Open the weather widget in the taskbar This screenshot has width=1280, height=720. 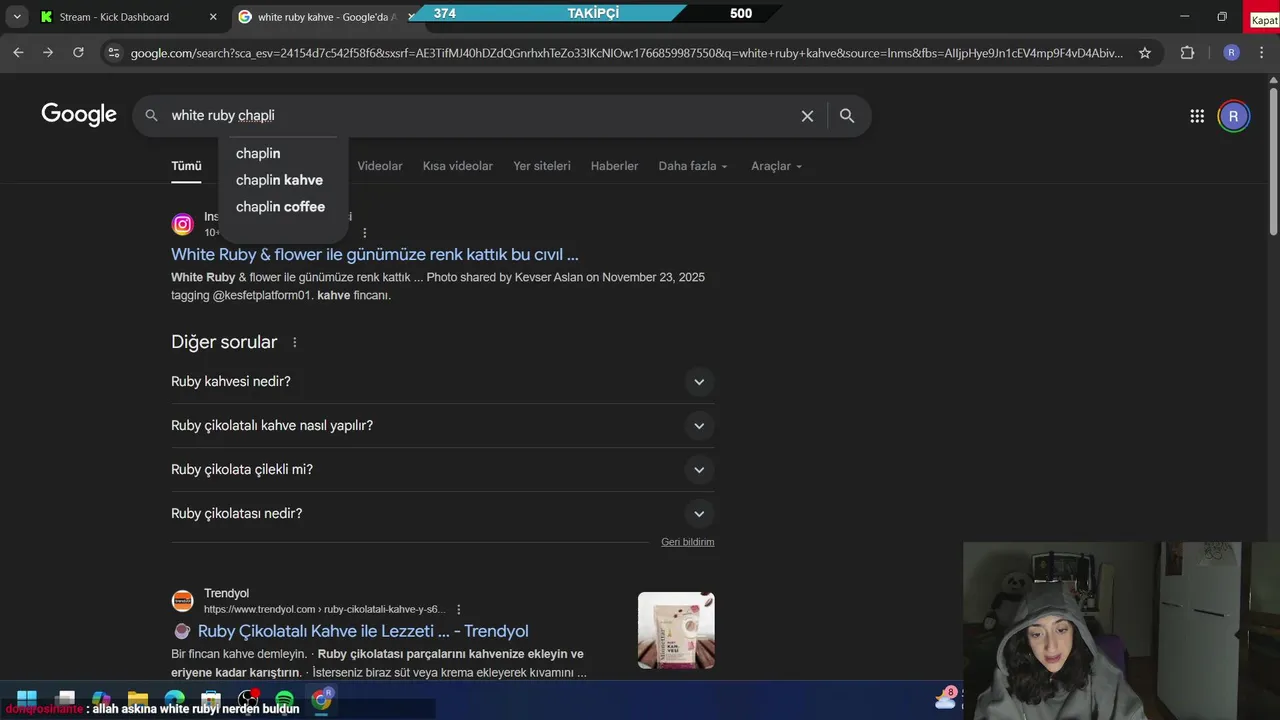(x=946, y=698)
